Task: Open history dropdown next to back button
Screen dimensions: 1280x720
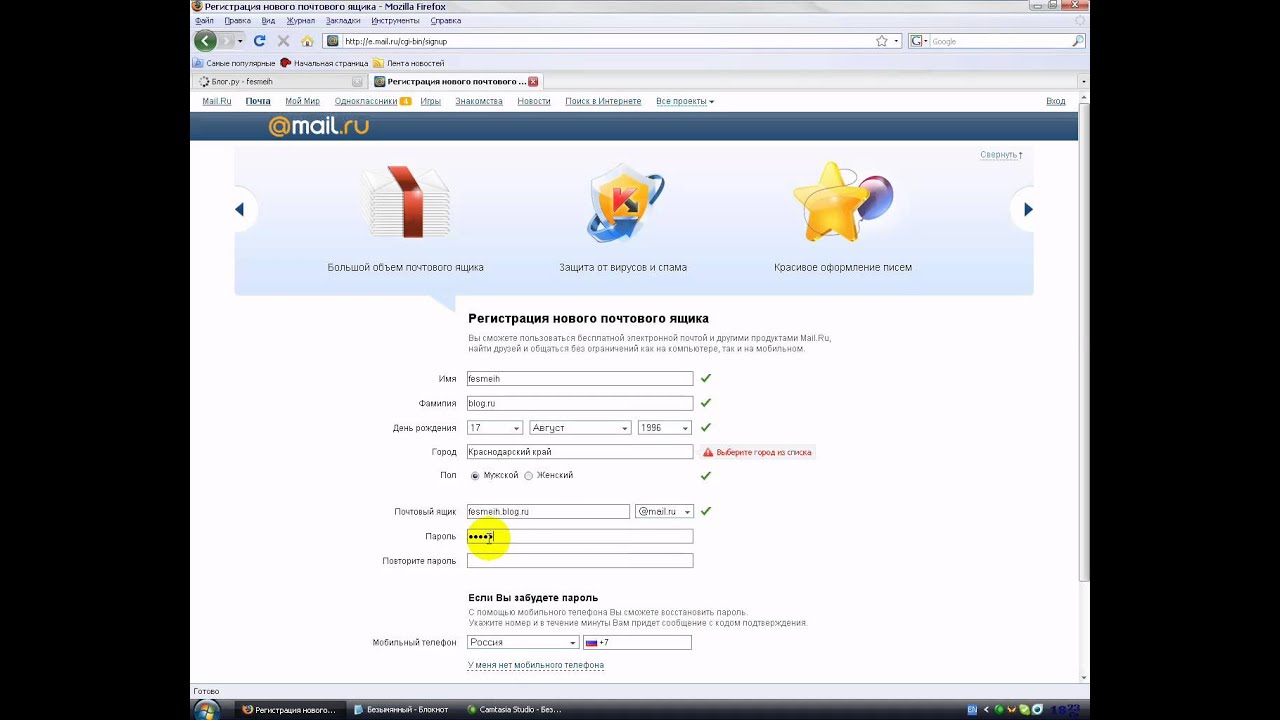Action: click(x=240, y=41)
